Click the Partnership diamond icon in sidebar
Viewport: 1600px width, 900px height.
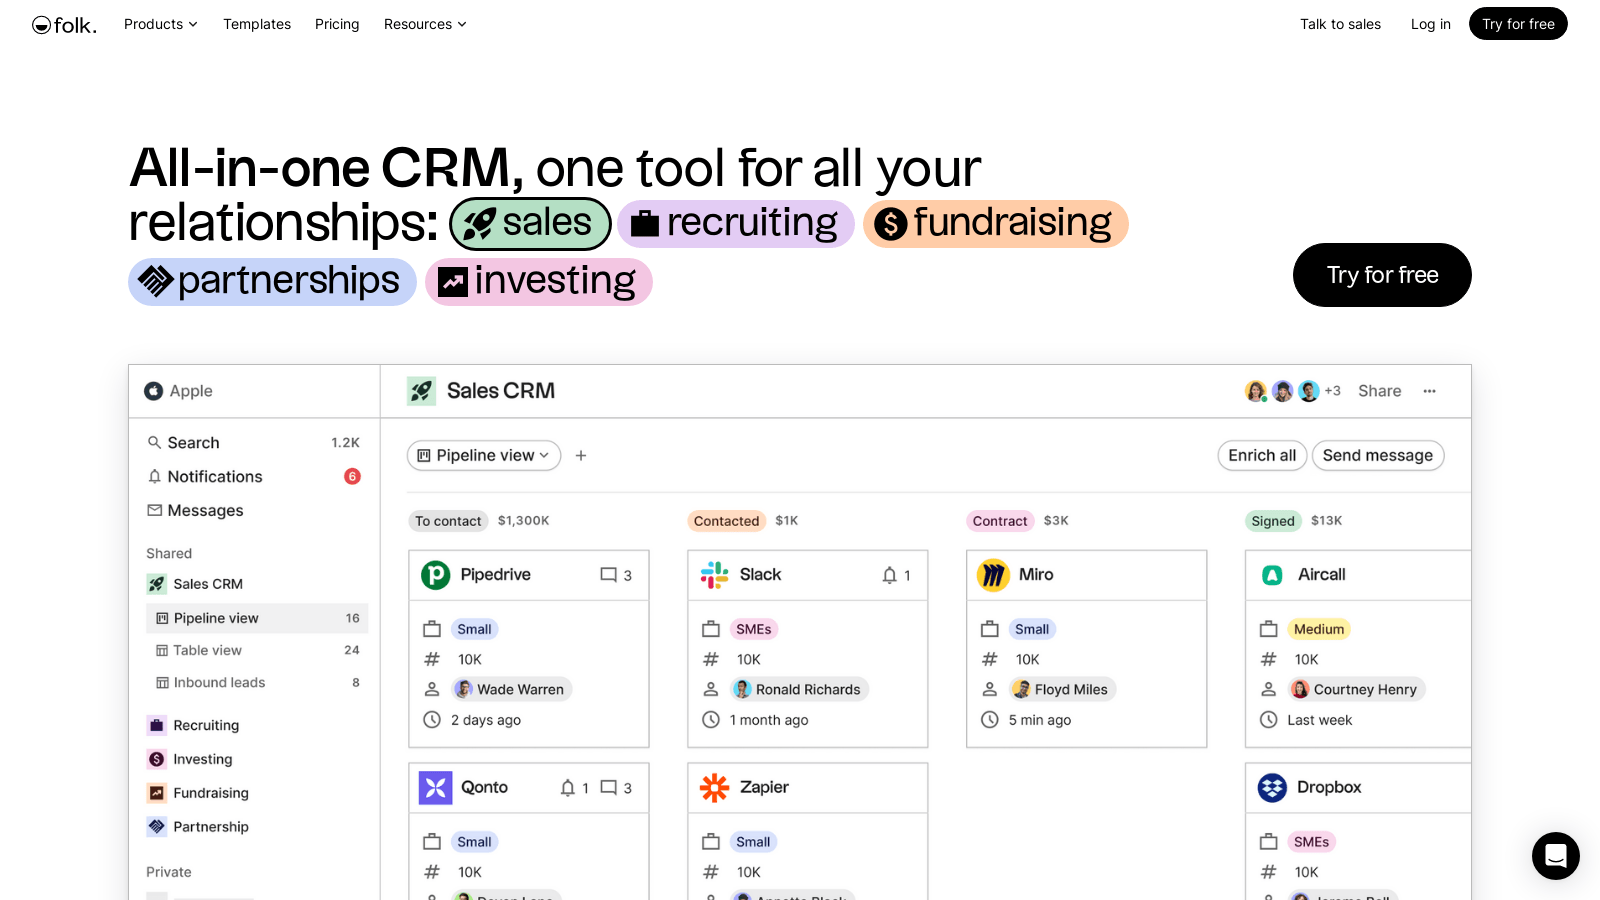156,826
